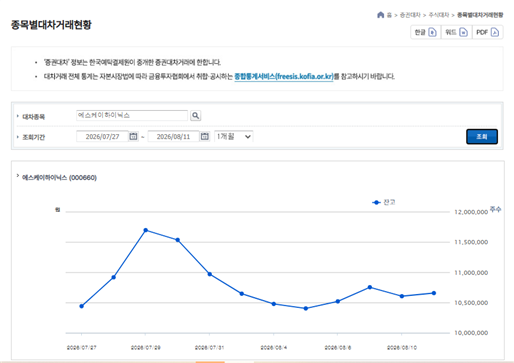The width and height of the screenshot is (514, 363).
Task: Open calendar for end date 2026/08/11
Action: [205, 136]
